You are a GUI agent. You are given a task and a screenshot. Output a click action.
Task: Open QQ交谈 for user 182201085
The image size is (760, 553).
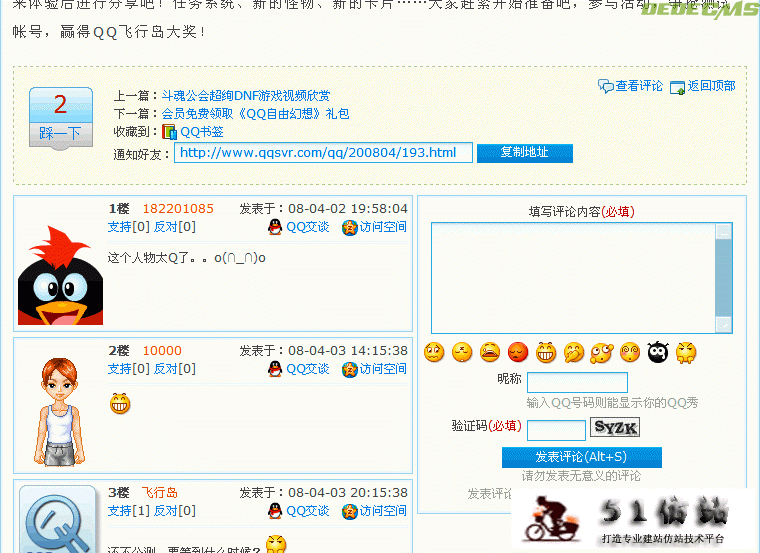pyautogui.click(x=307, y=227)
